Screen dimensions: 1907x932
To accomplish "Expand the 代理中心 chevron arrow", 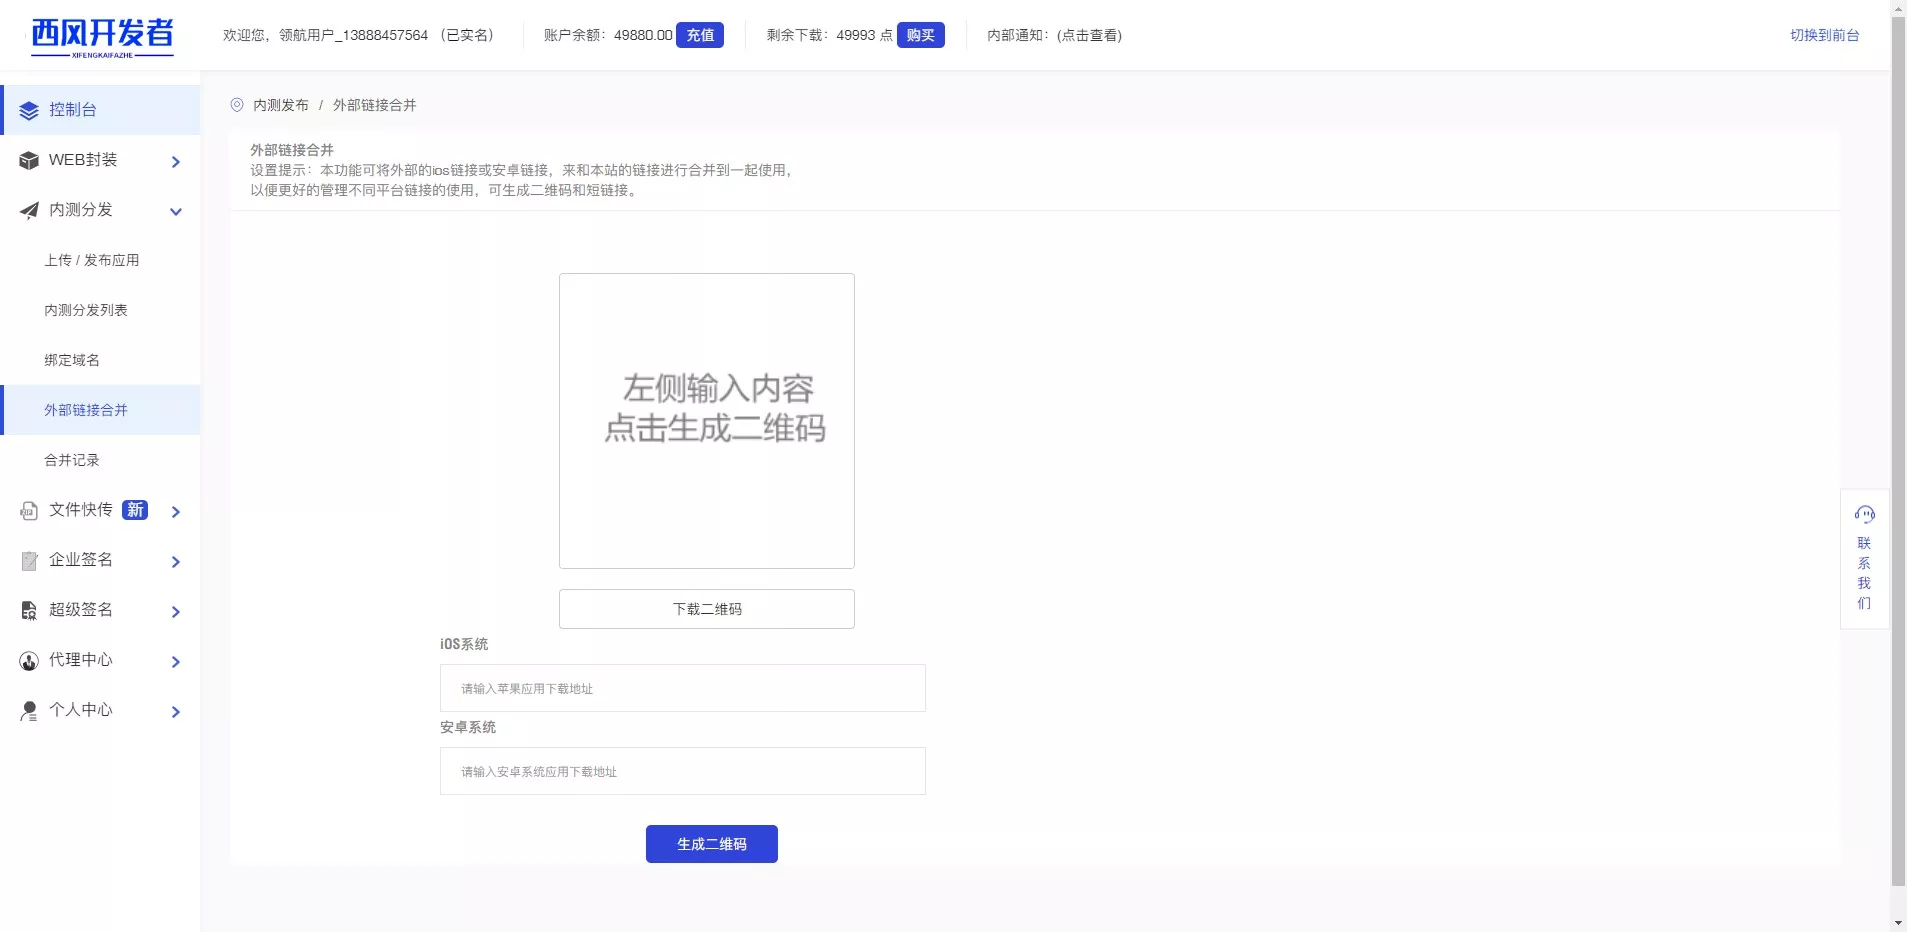I will tap(176, 662).
